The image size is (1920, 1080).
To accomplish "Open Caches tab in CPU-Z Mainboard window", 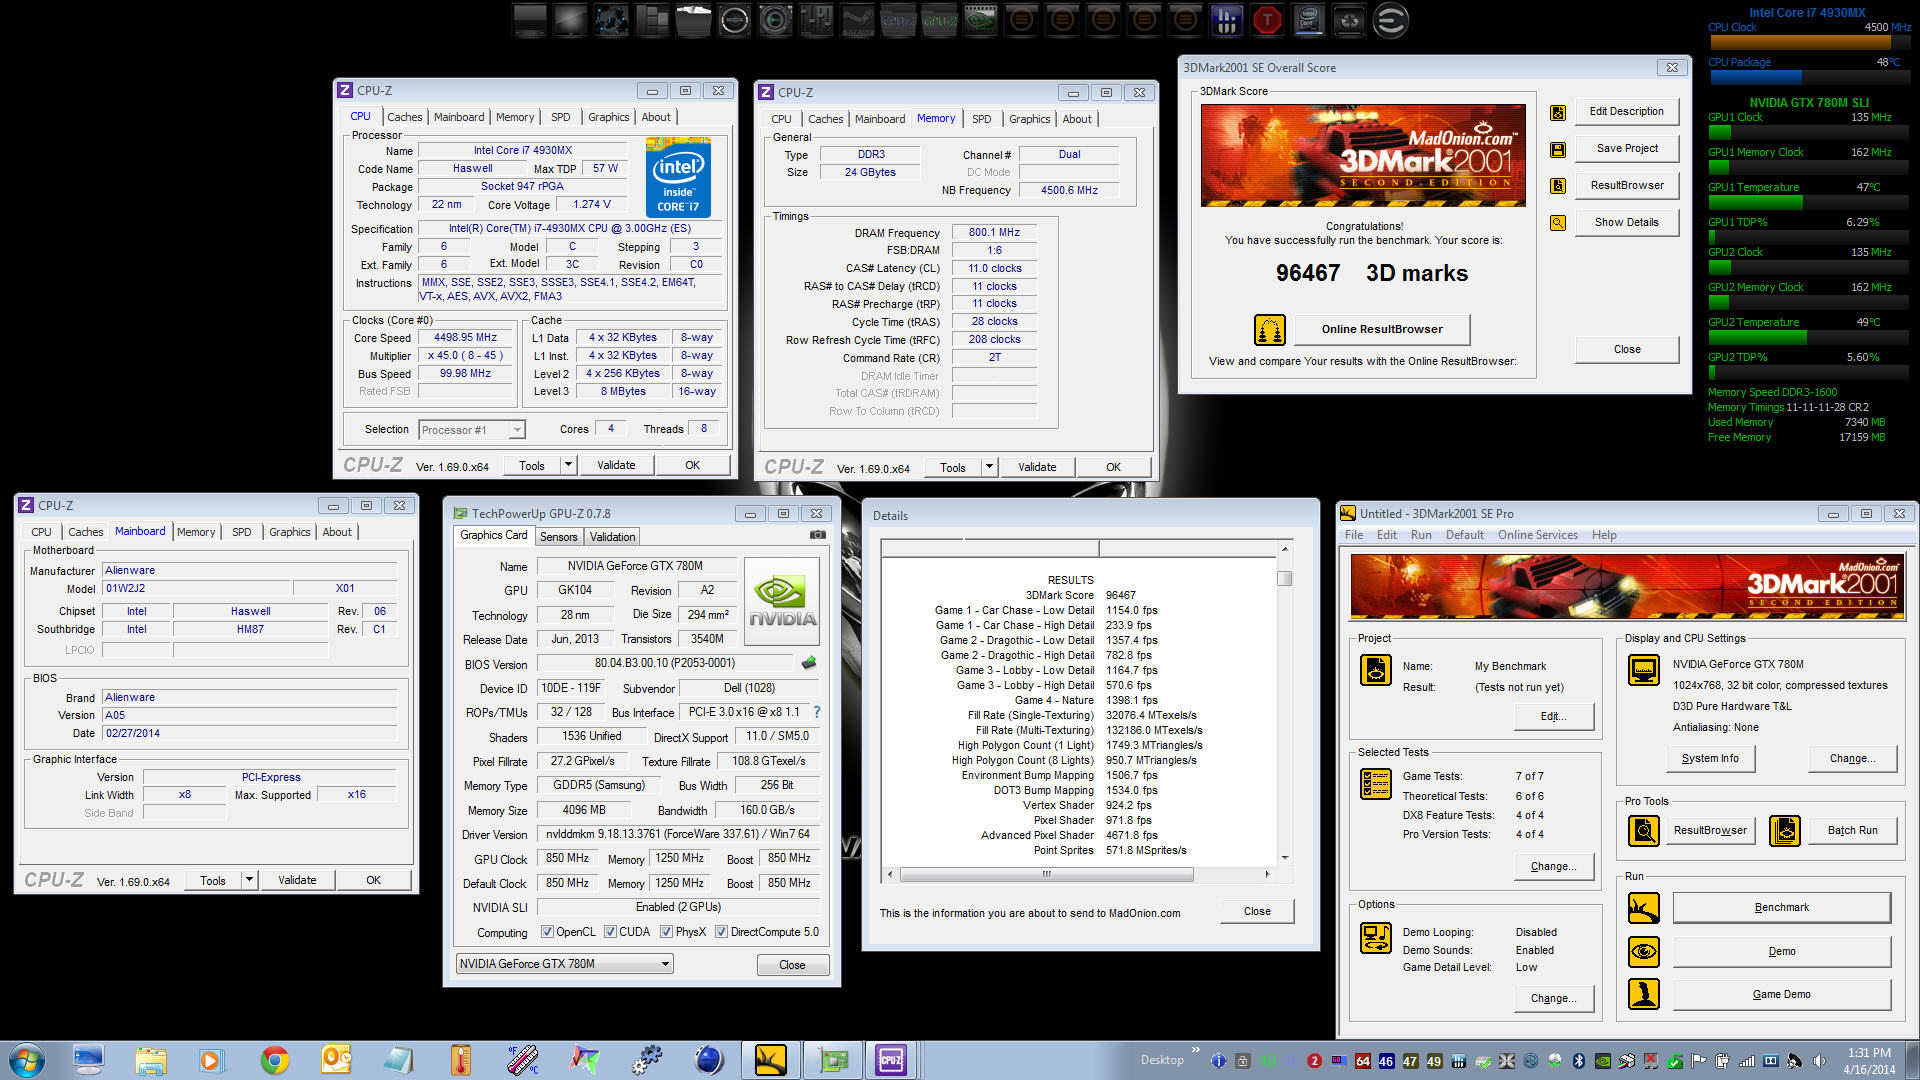I will [x=85, y=532].
